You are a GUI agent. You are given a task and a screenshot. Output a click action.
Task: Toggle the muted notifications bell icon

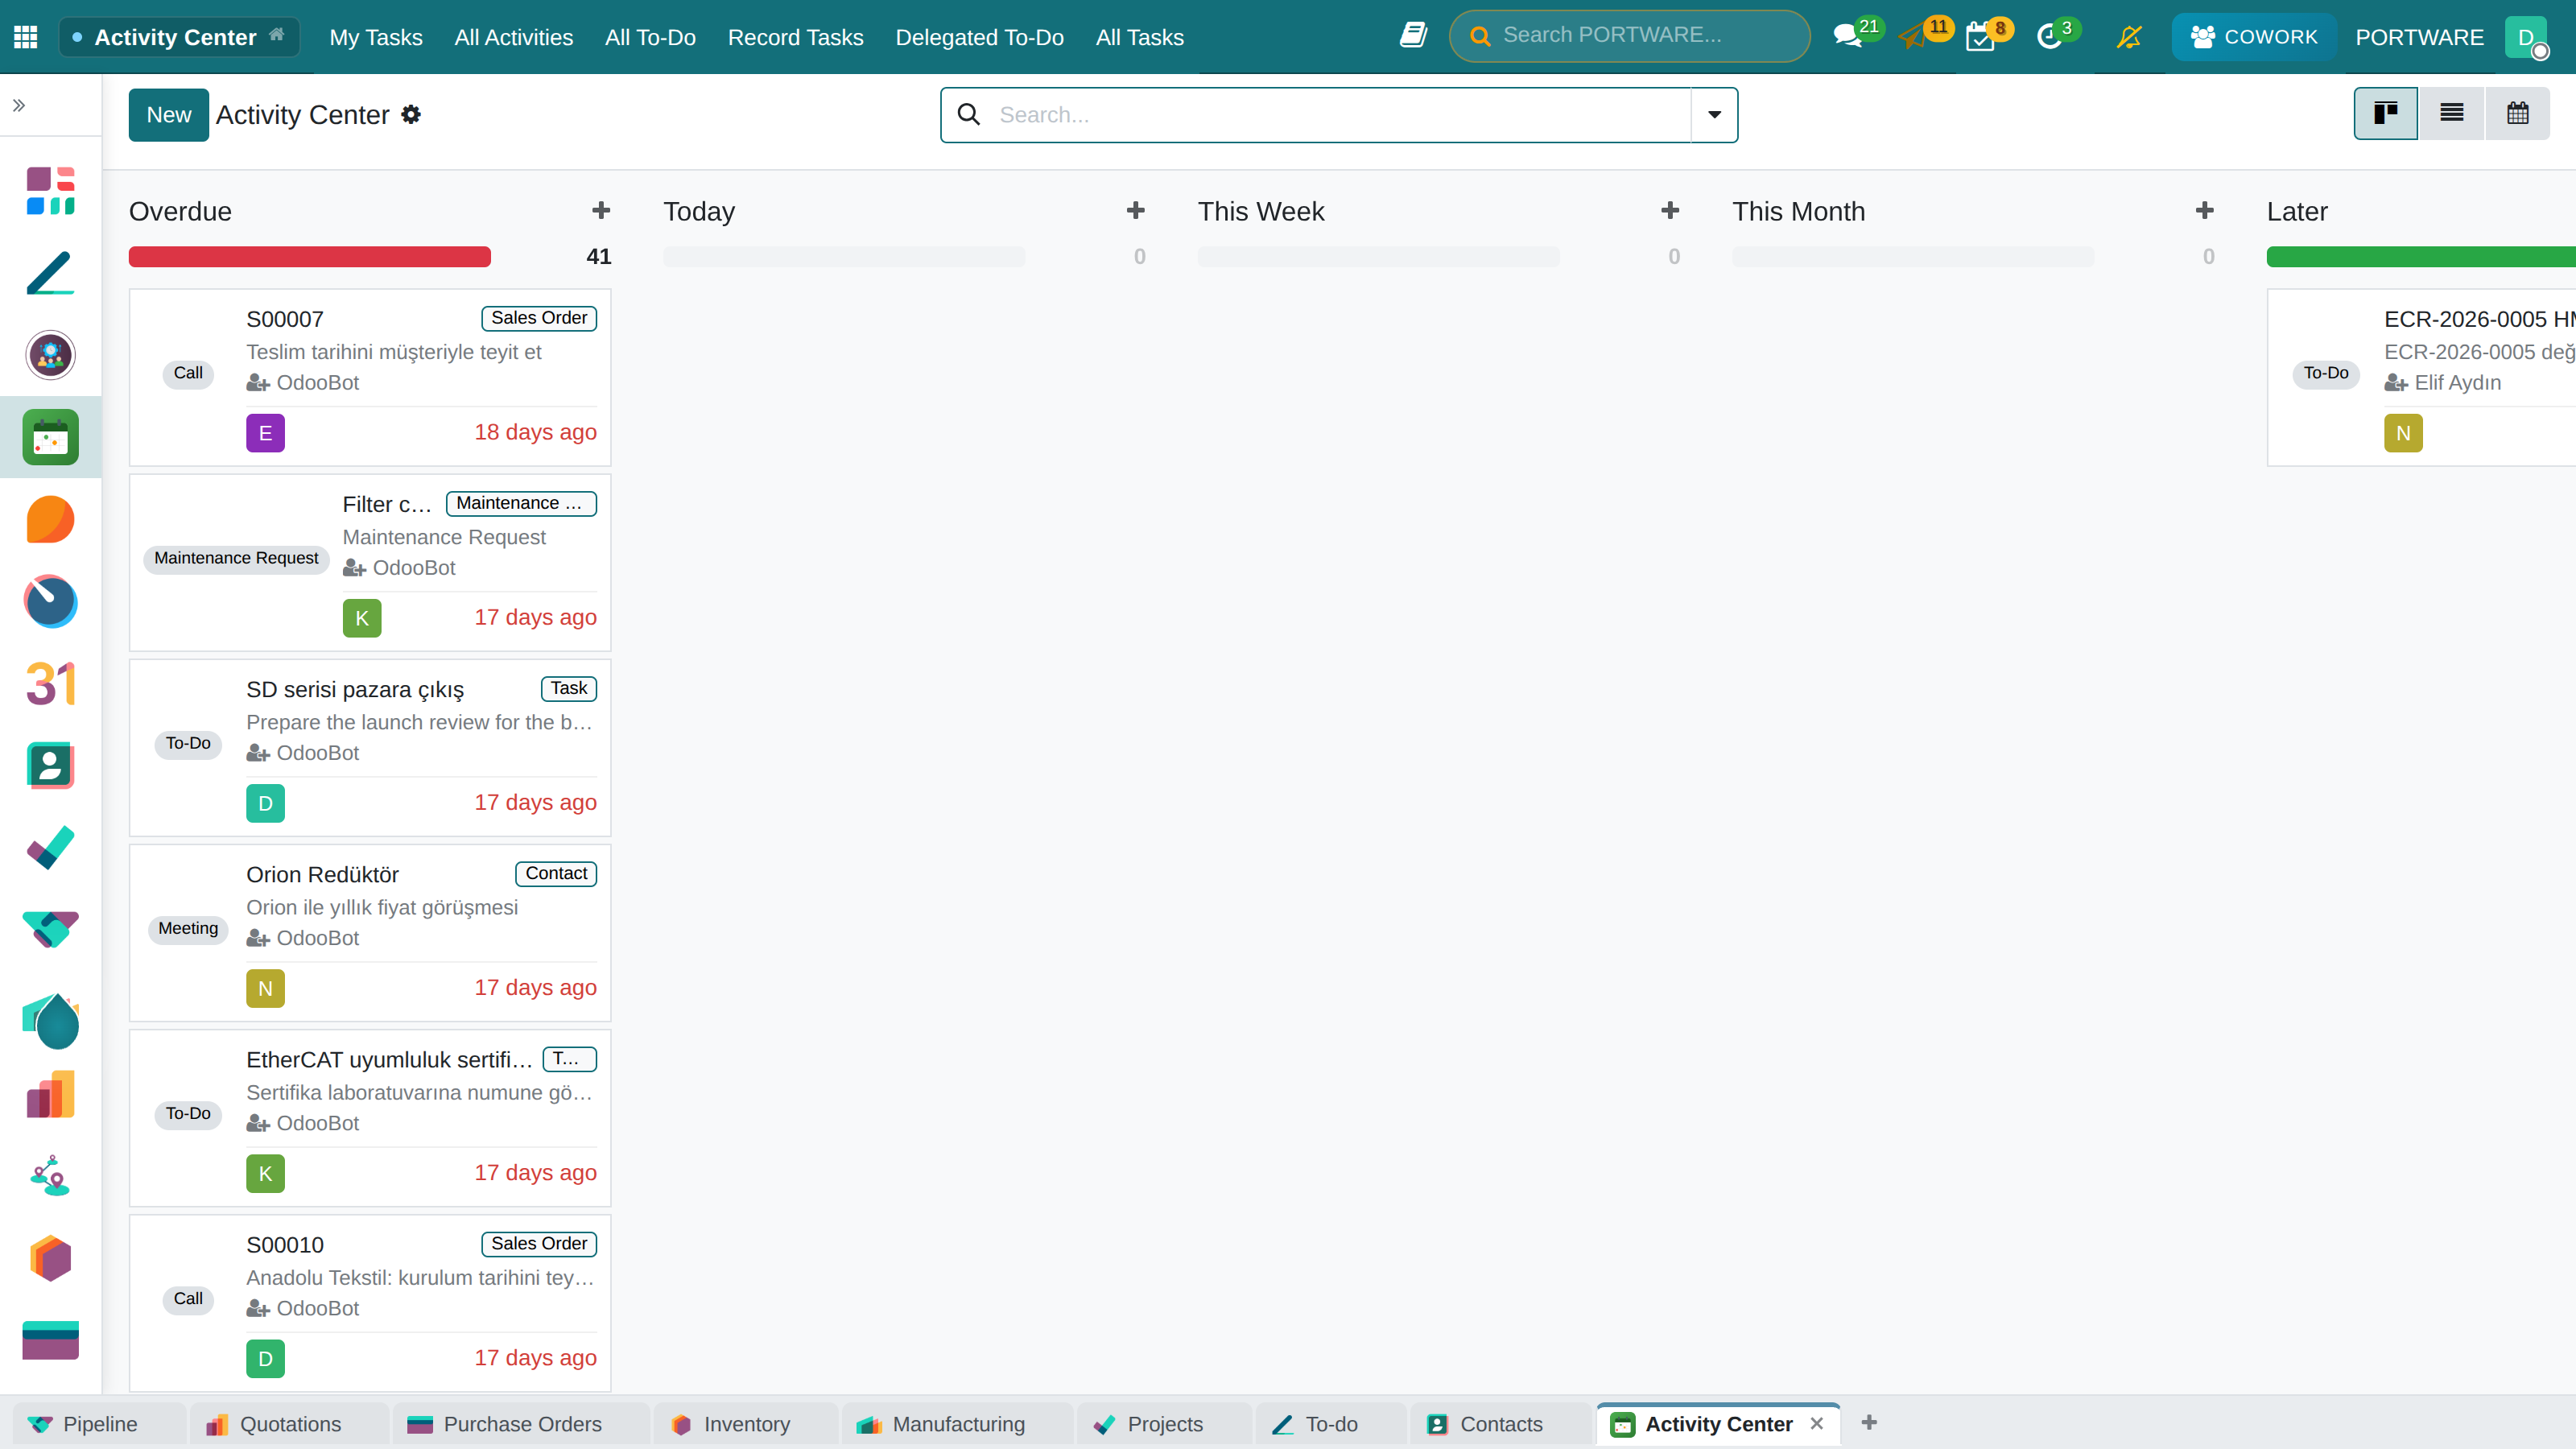point(2129,37)
